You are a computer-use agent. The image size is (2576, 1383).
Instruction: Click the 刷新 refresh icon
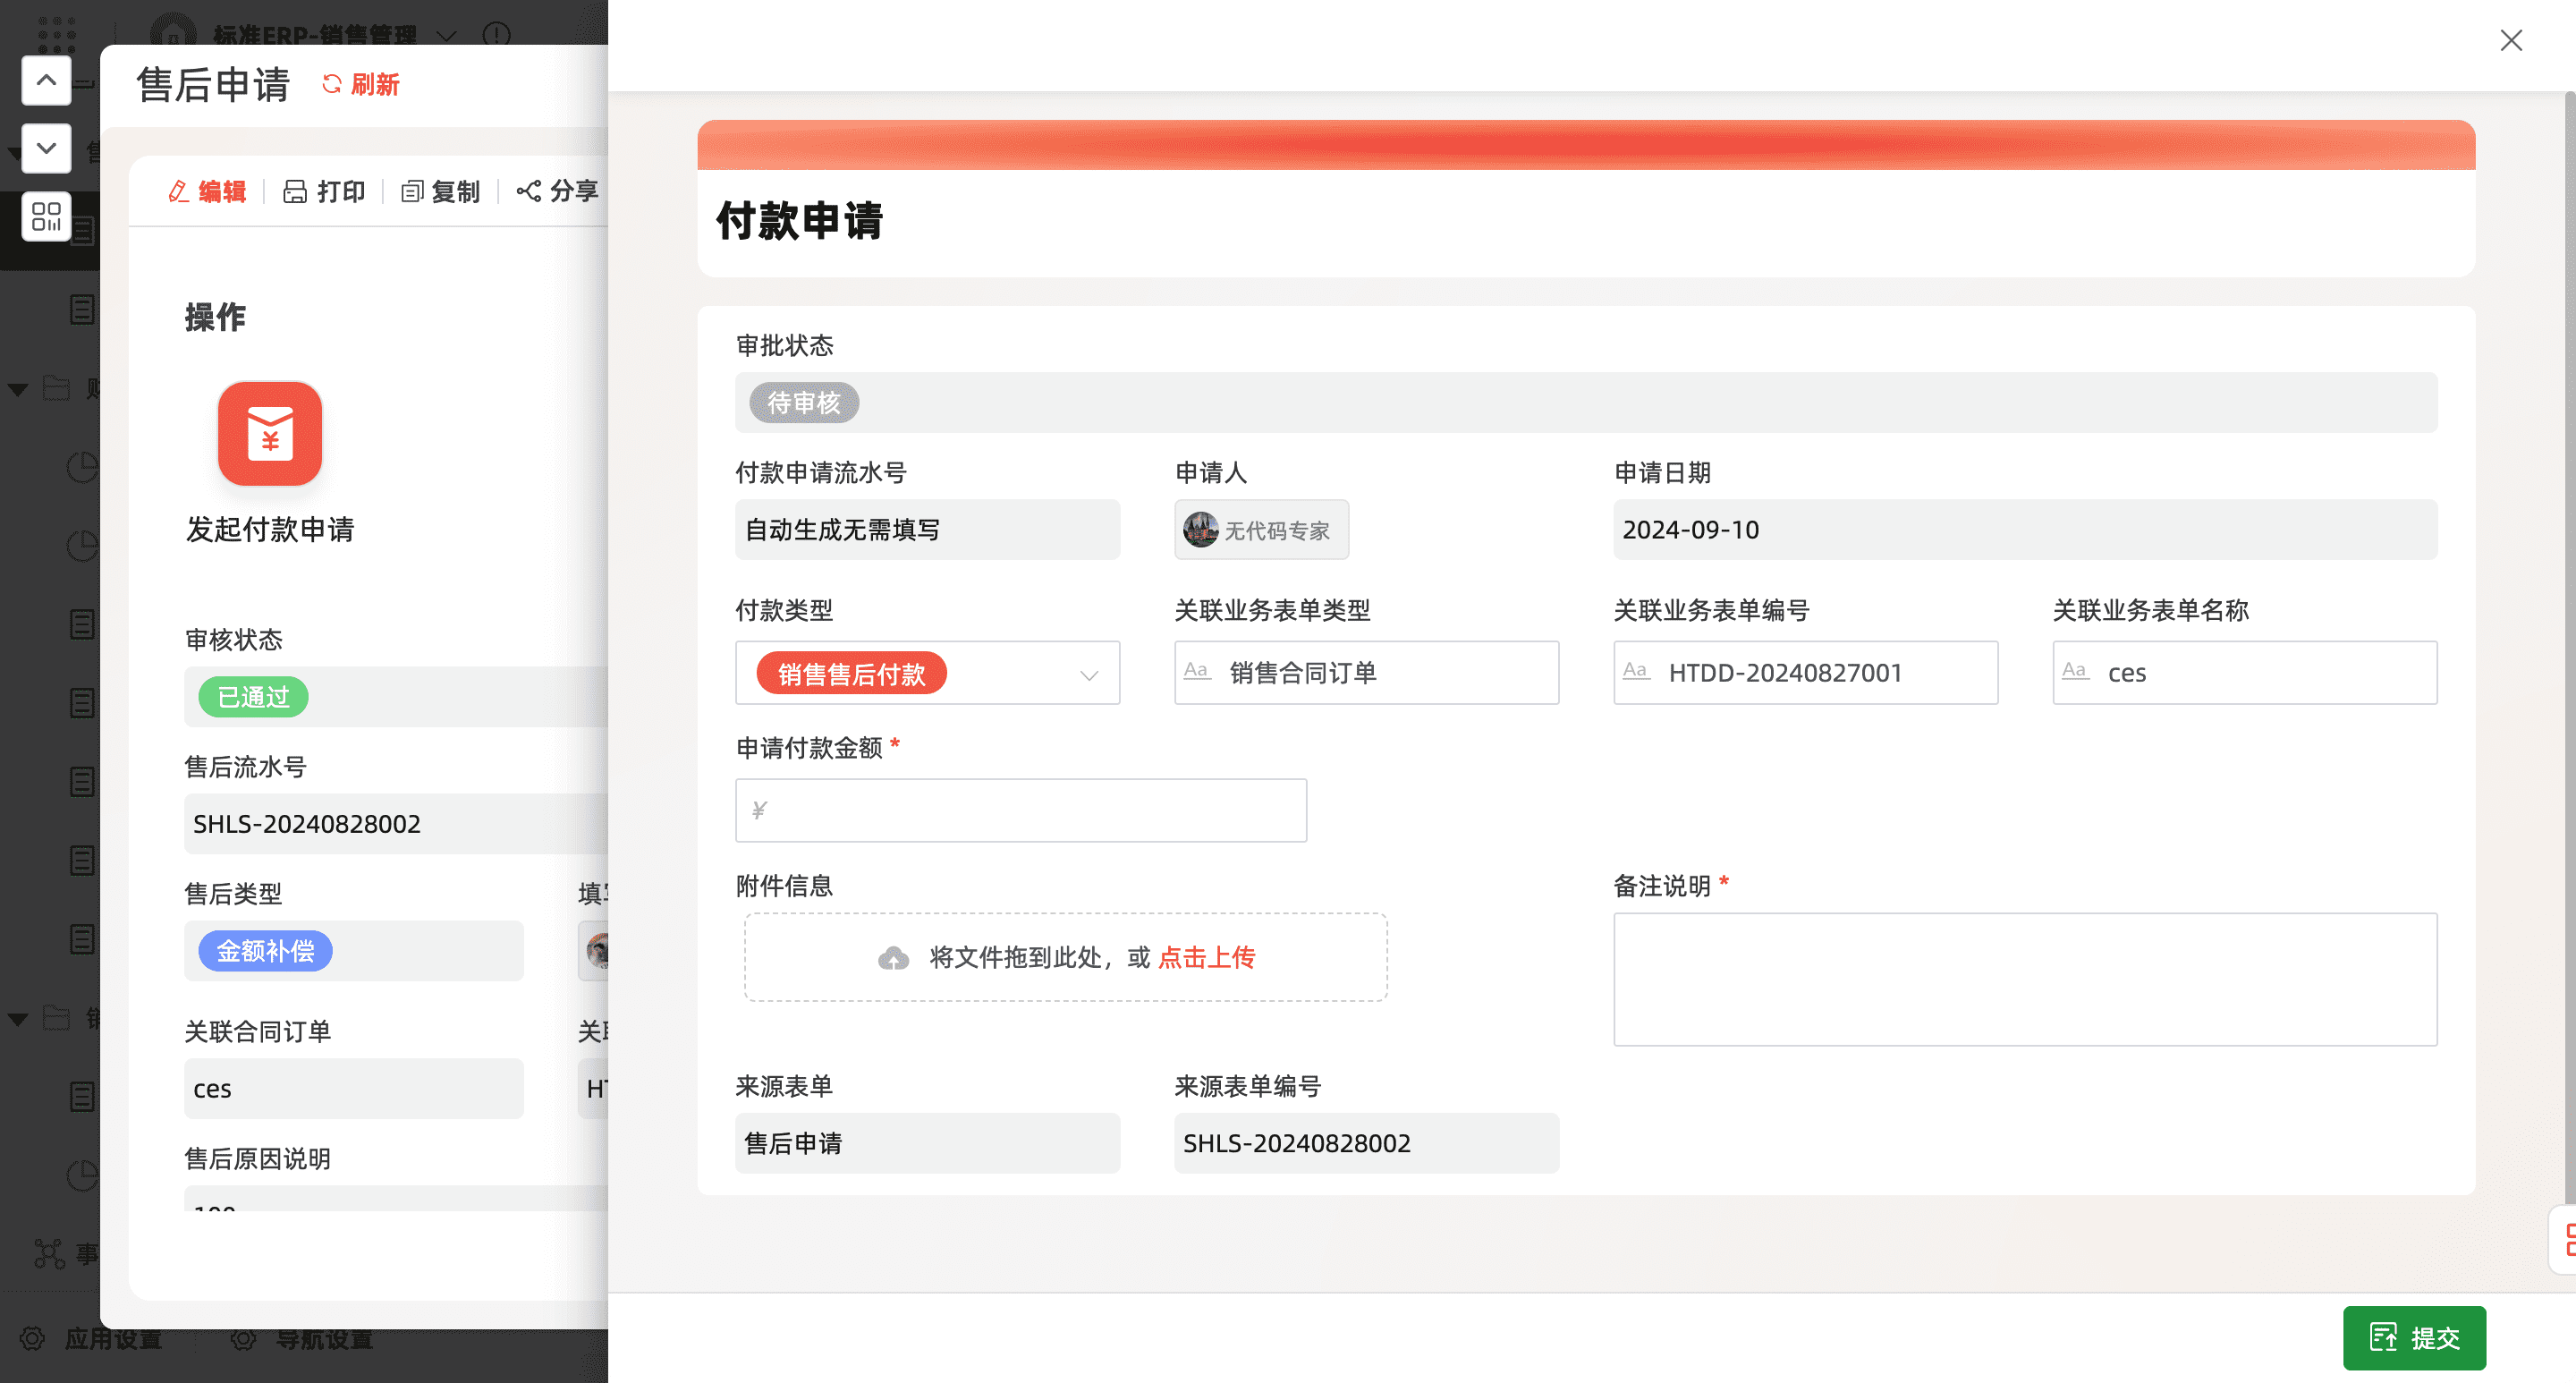(331, 84)
